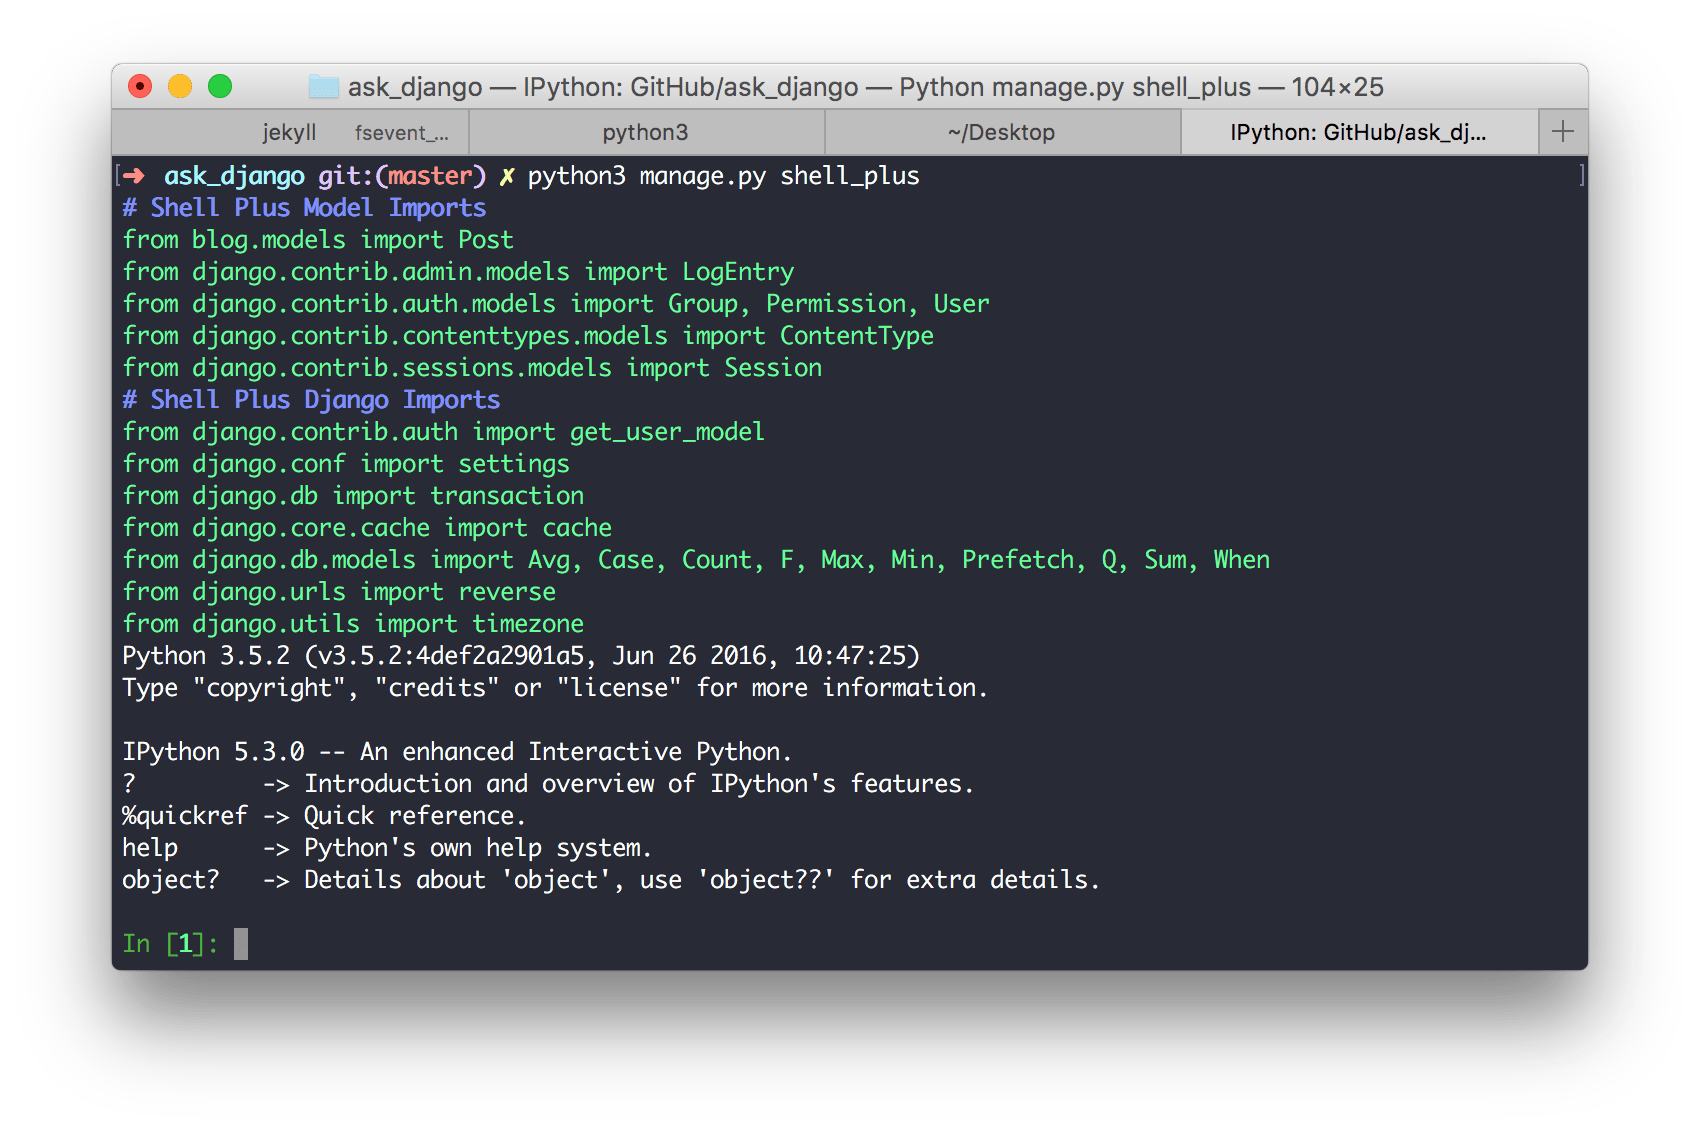
Task: Click the Python 3.5.2 version line
Action: pos(520,655)
